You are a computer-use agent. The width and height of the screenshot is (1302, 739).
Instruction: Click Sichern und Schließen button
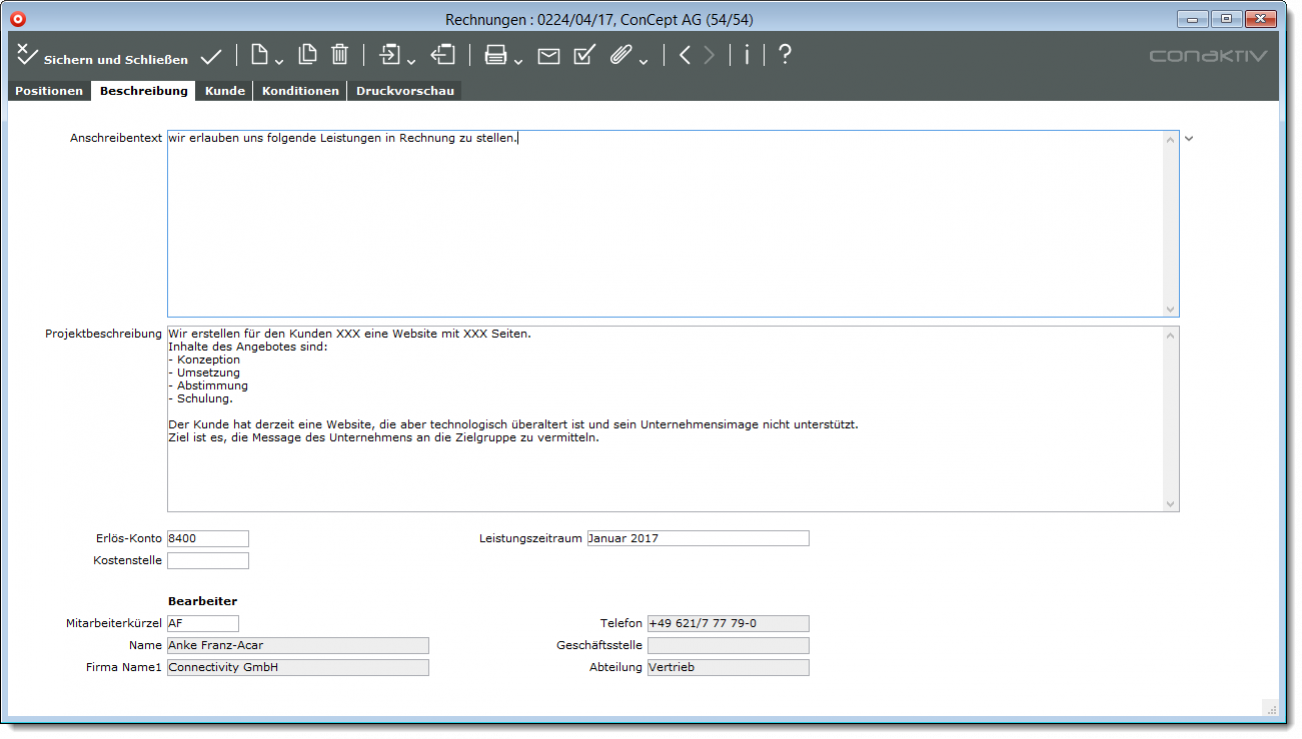[102, 58]
